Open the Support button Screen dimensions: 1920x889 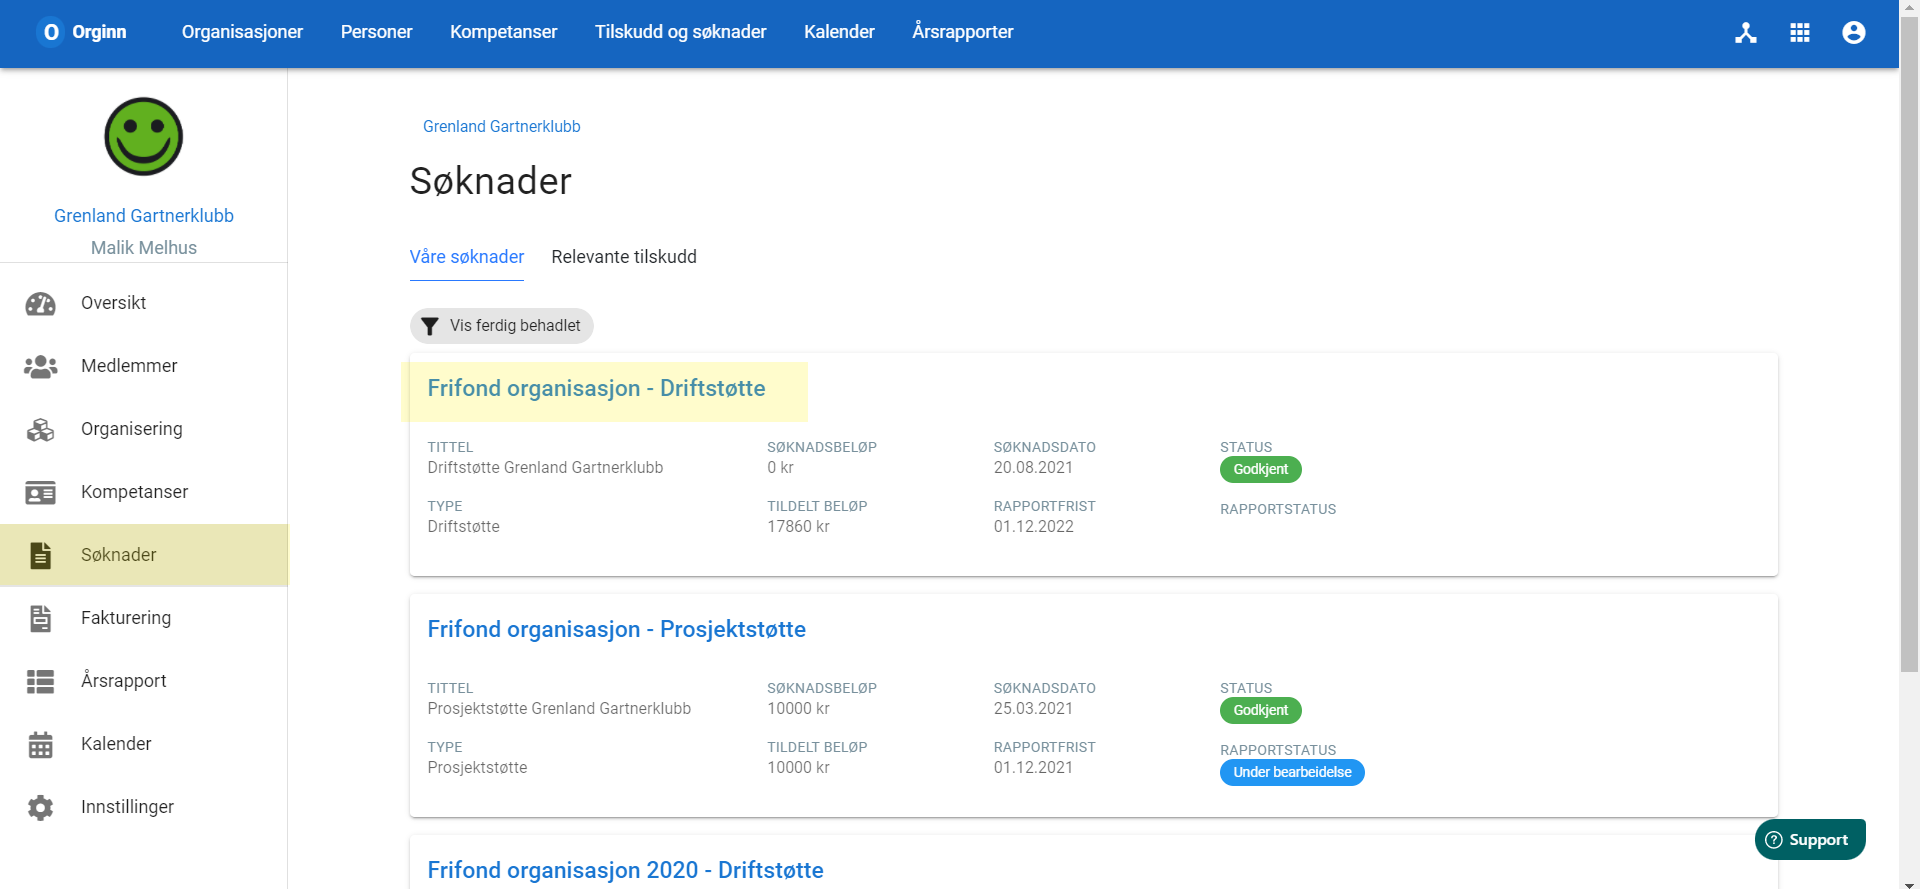pyautogui.click(x=1810, y=840)
